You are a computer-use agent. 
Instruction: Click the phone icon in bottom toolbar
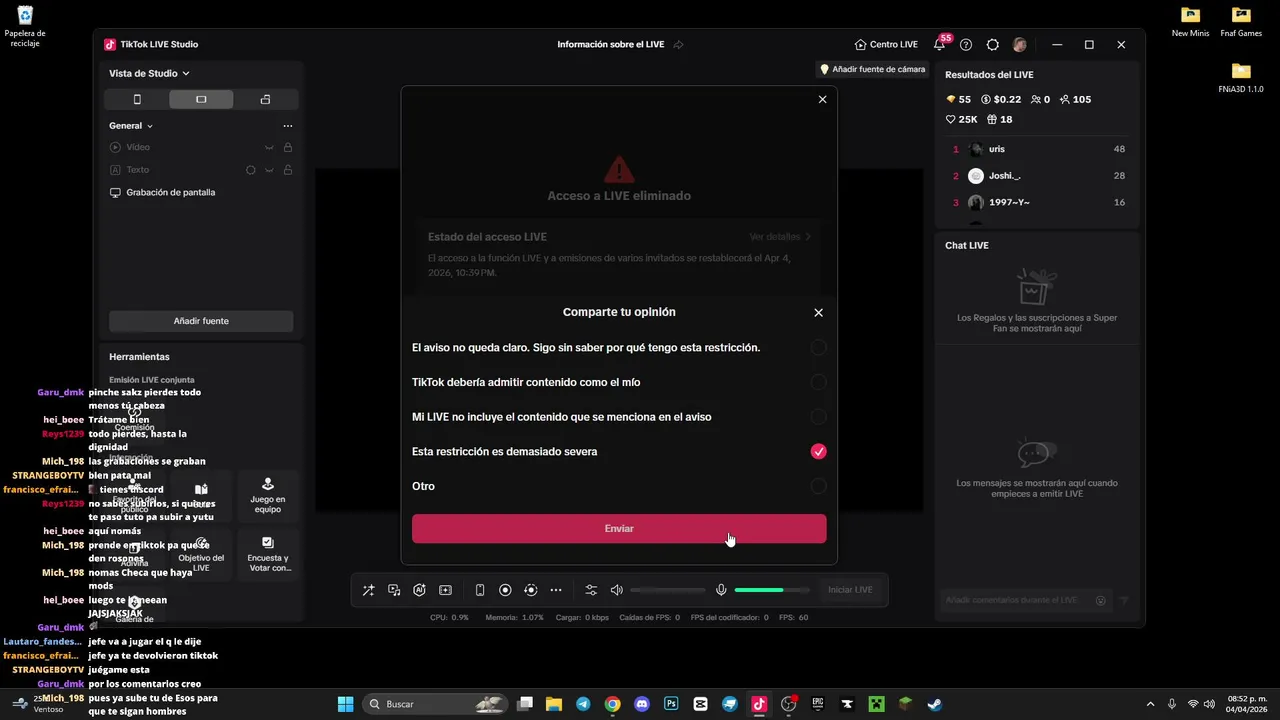[480, 590]
